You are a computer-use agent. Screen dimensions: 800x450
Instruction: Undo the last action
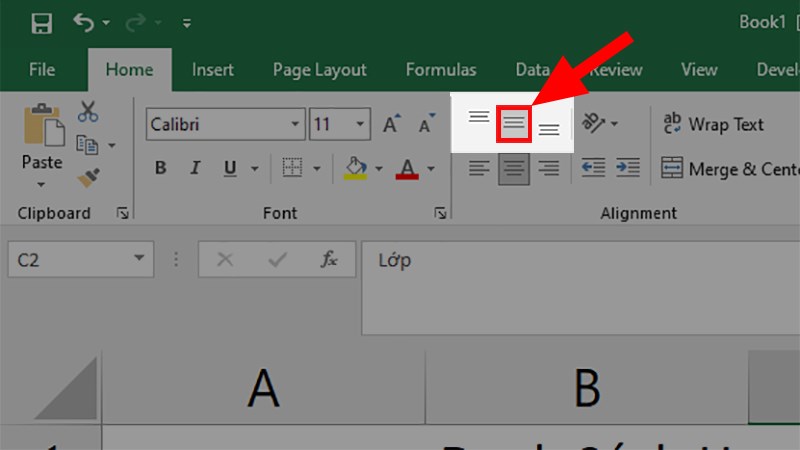[83, 23]
